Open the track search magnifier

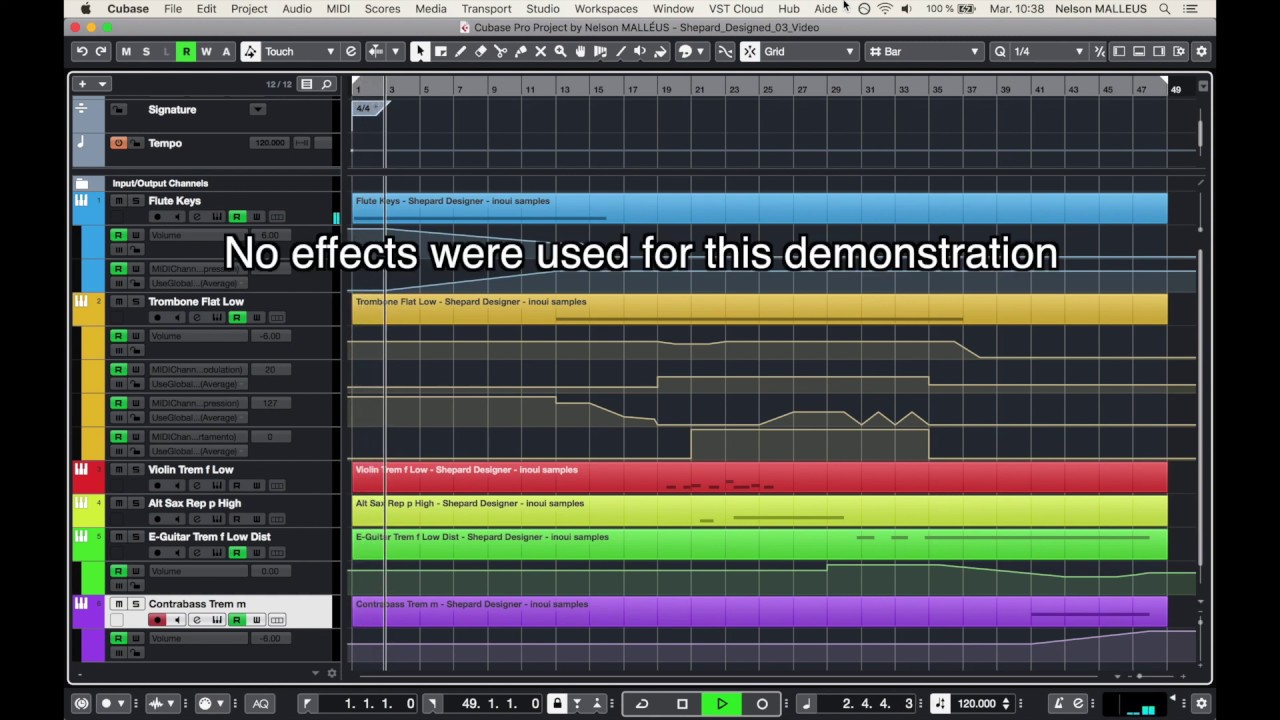[326, 85]
